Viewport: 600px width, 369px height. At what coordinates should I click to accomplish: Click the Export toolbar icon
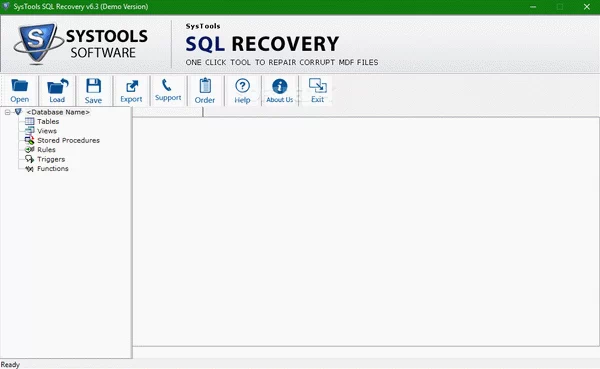(132, 86)
